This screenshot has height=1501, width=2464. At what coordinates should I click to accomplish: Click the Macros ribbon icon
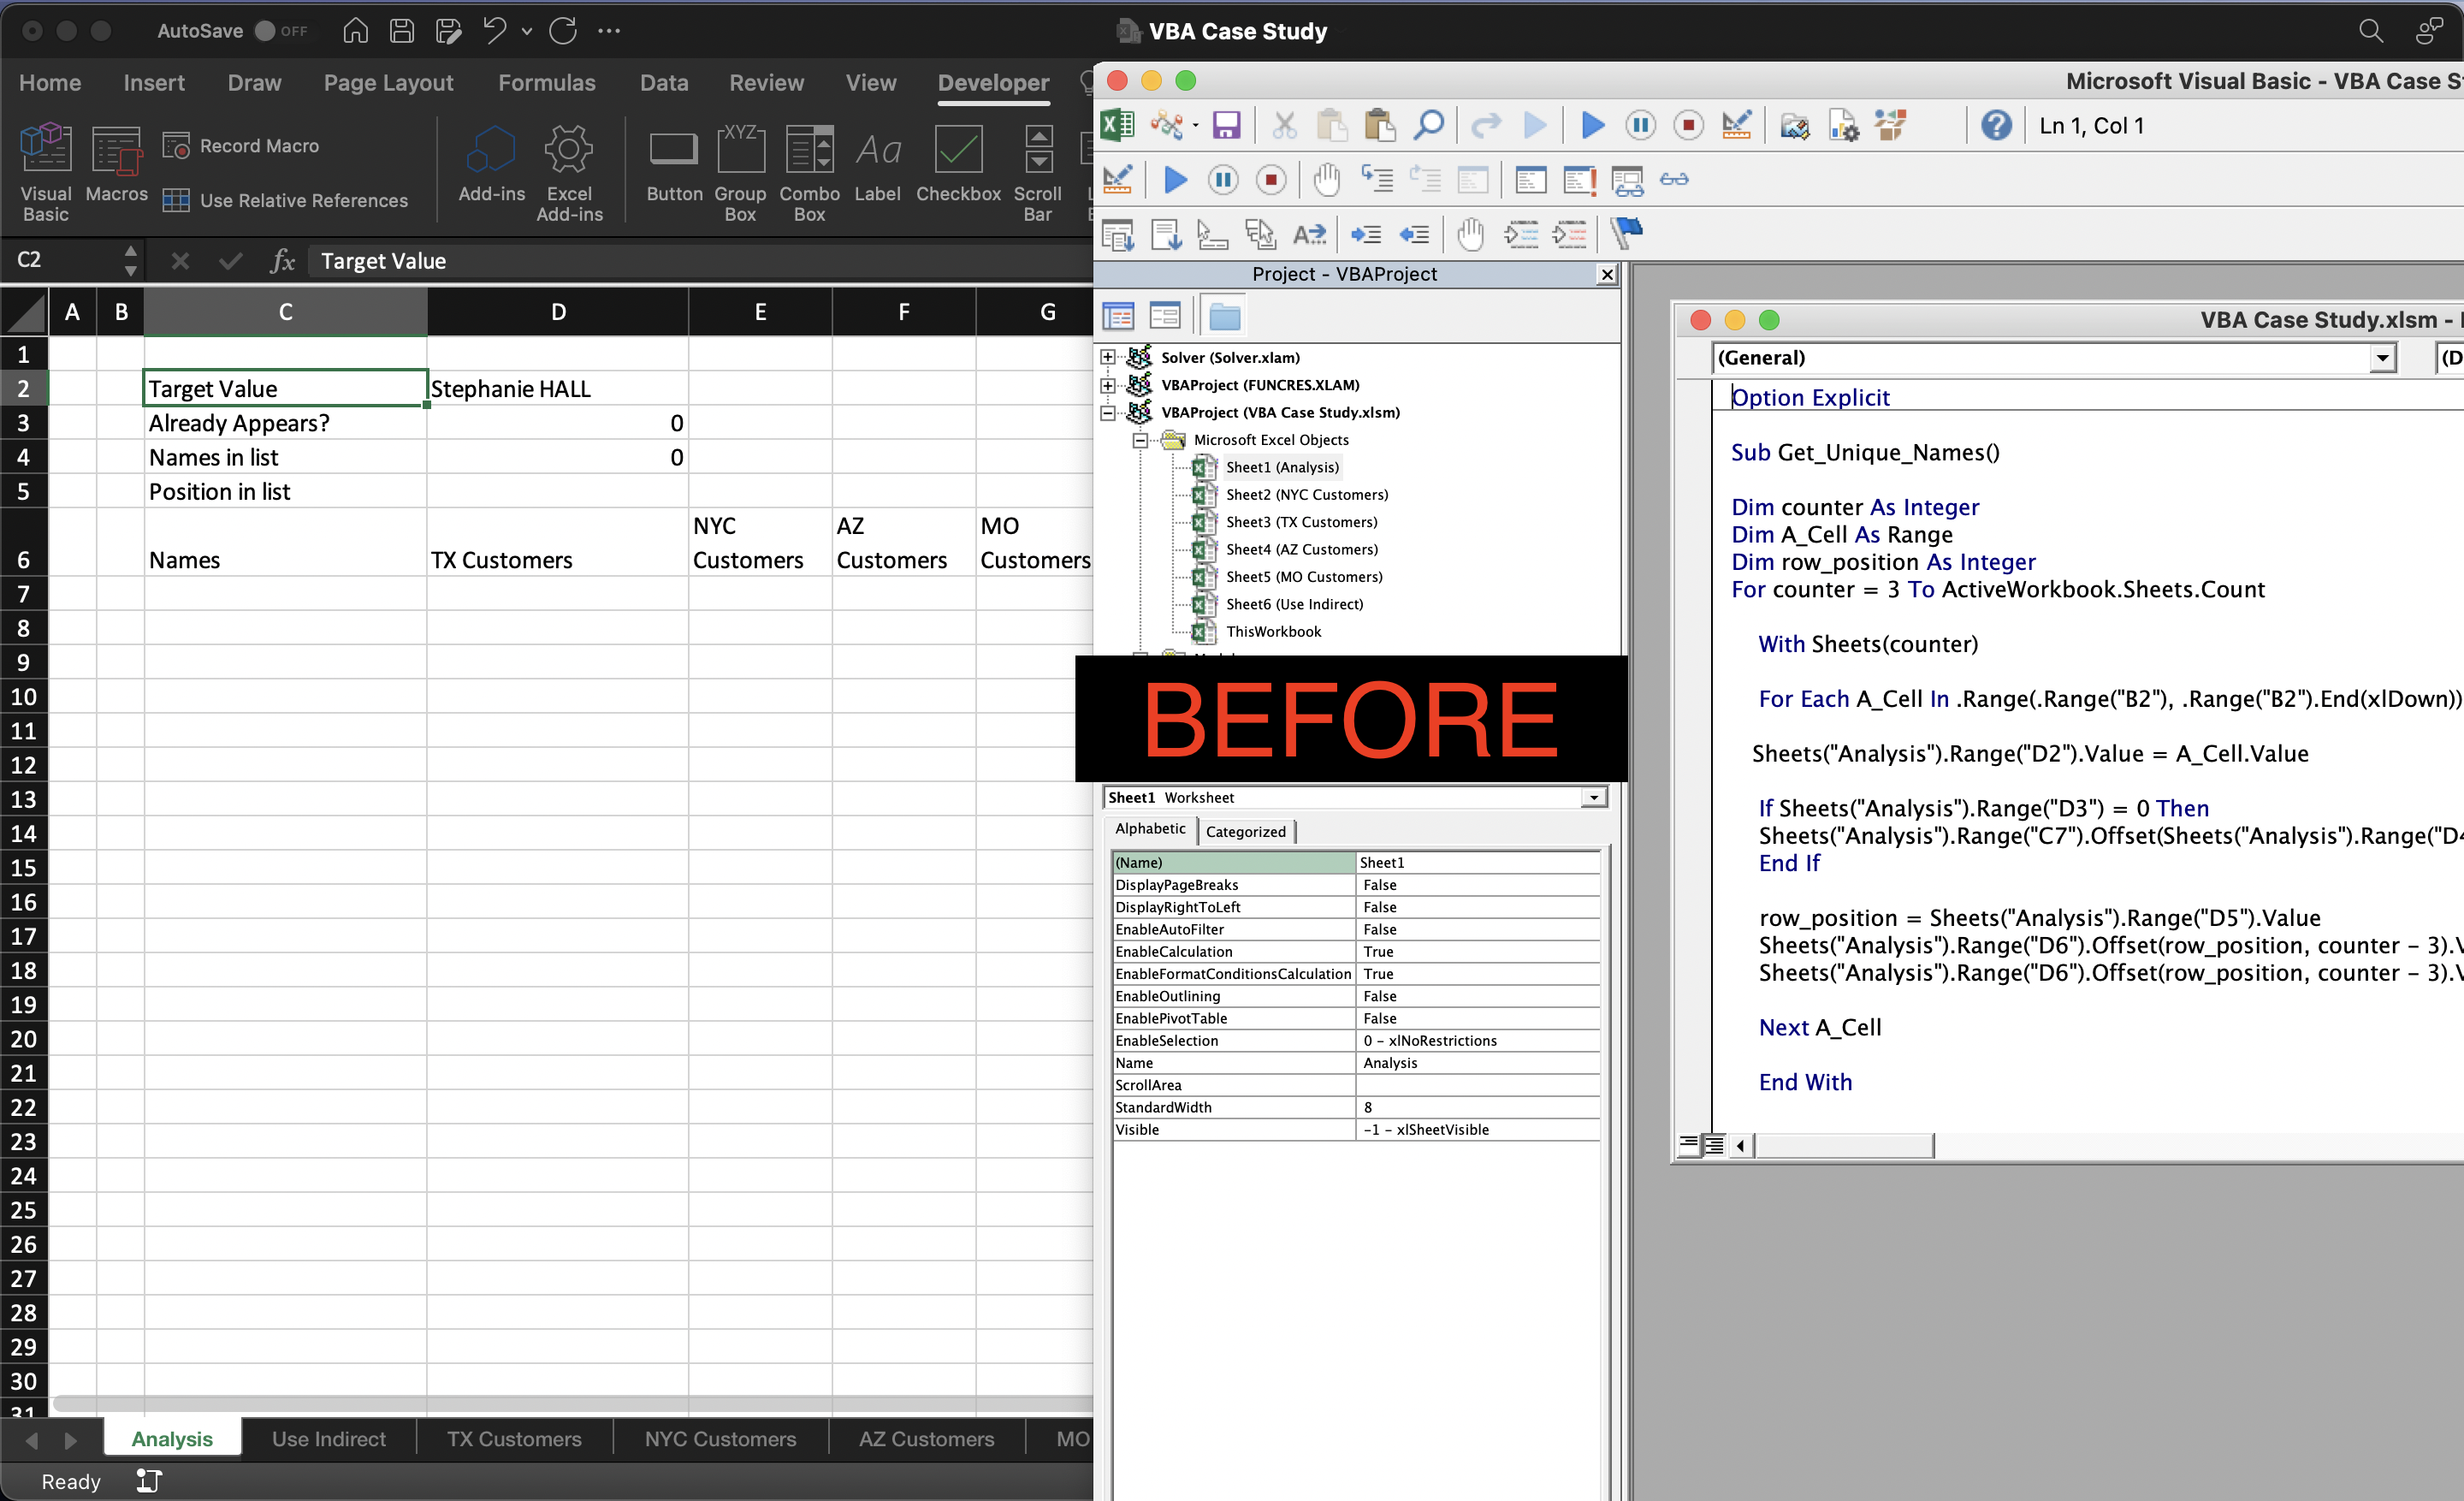pyautogui.click(x=116, y=165)
